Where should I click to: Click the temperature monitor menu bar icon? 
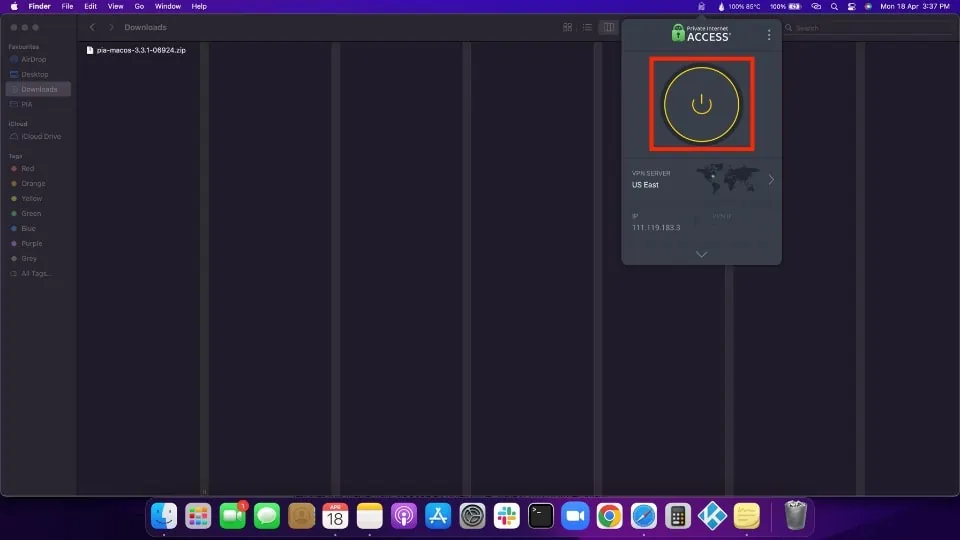[x=739, y=6]
